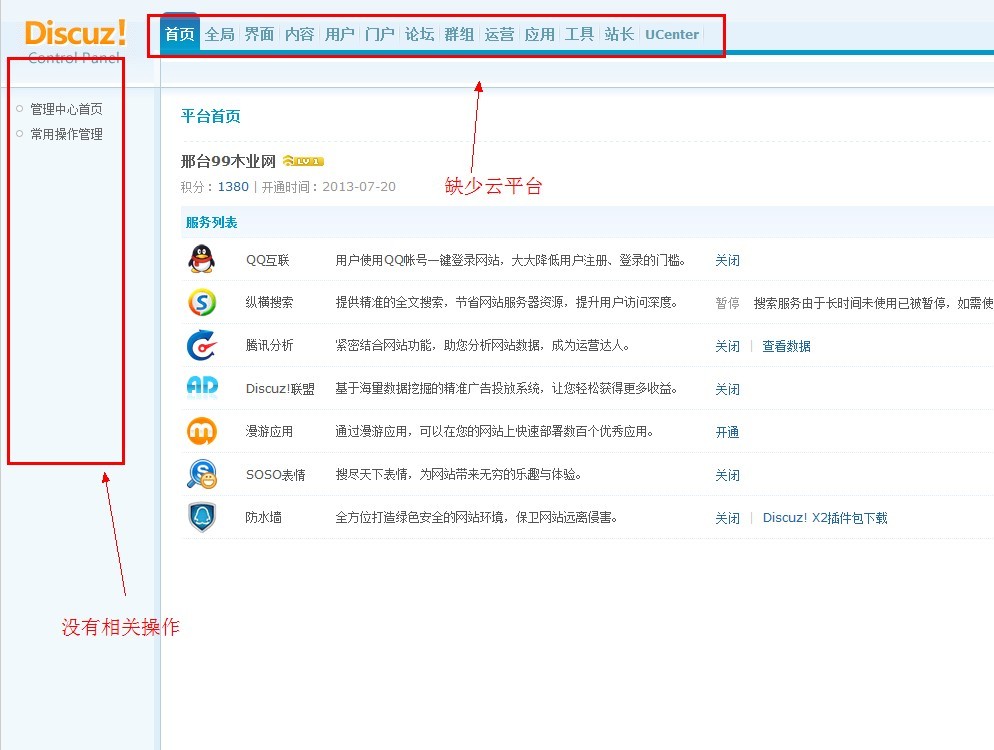Screen dimensions: 994x750
Task: Click 关闭 for 腾讯分析
Action: (727, 346)
